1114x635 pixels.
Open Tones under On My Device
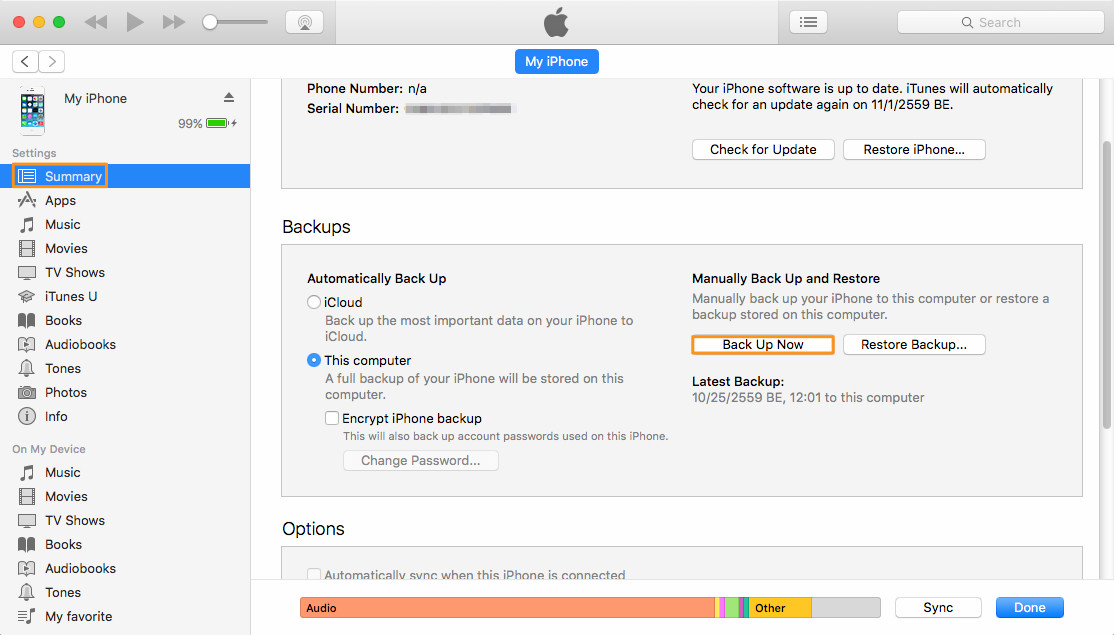[63, 592]
